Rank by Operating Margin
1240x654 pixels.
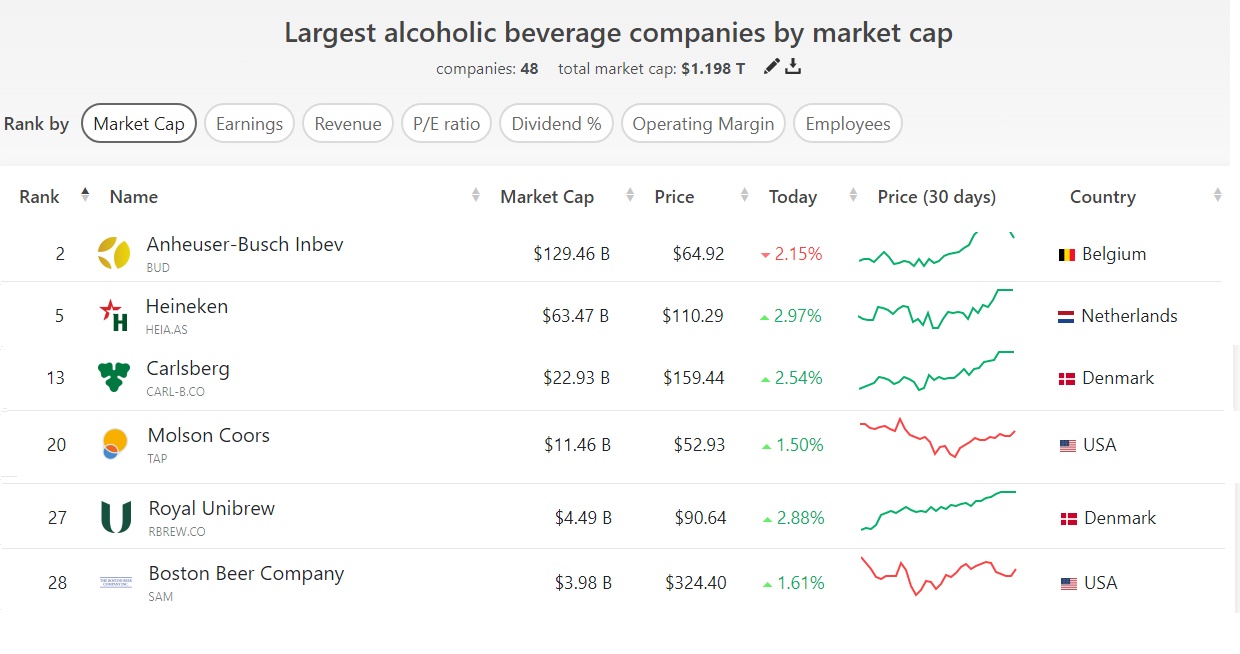click(703, 124)
